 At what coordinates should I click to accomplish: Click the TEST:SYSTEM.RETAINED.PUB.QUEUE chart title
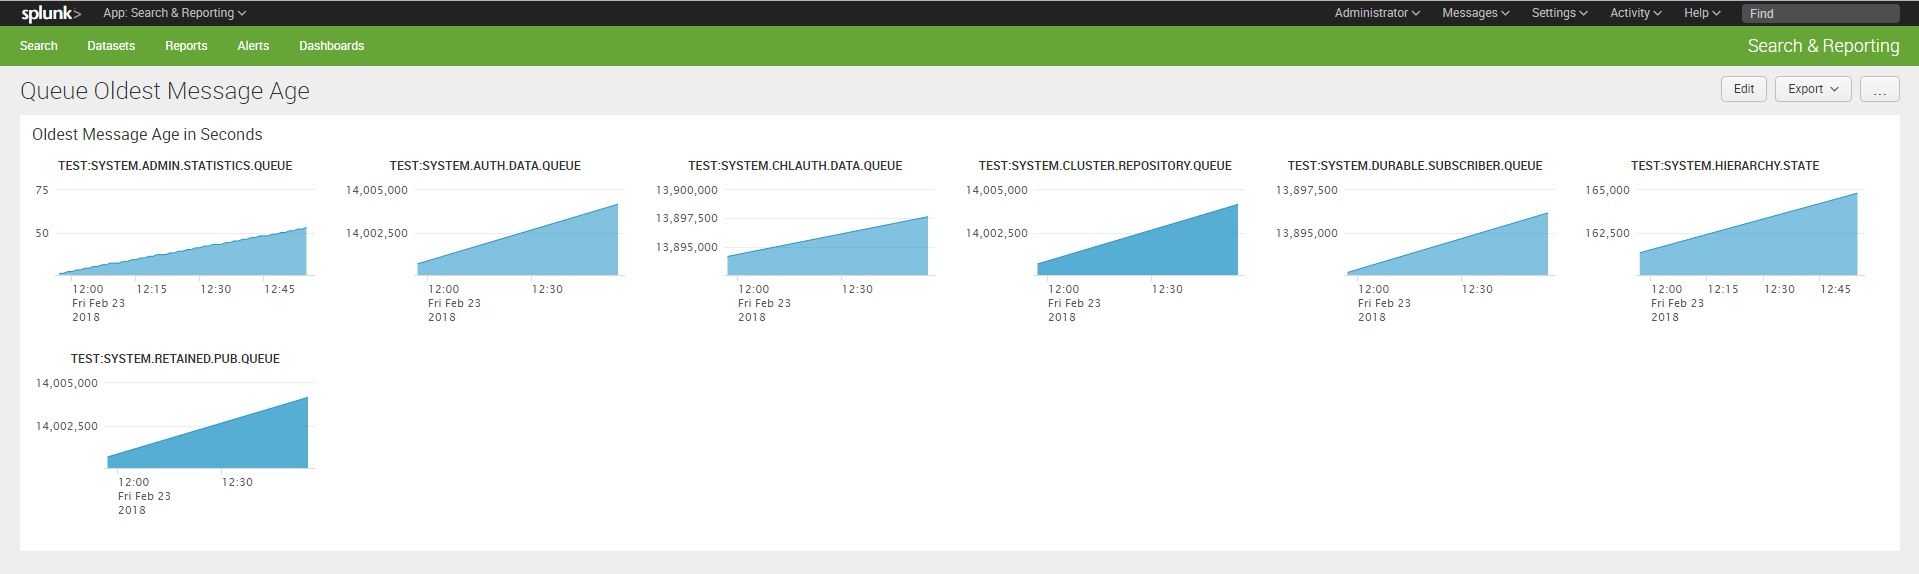point(175,359)
